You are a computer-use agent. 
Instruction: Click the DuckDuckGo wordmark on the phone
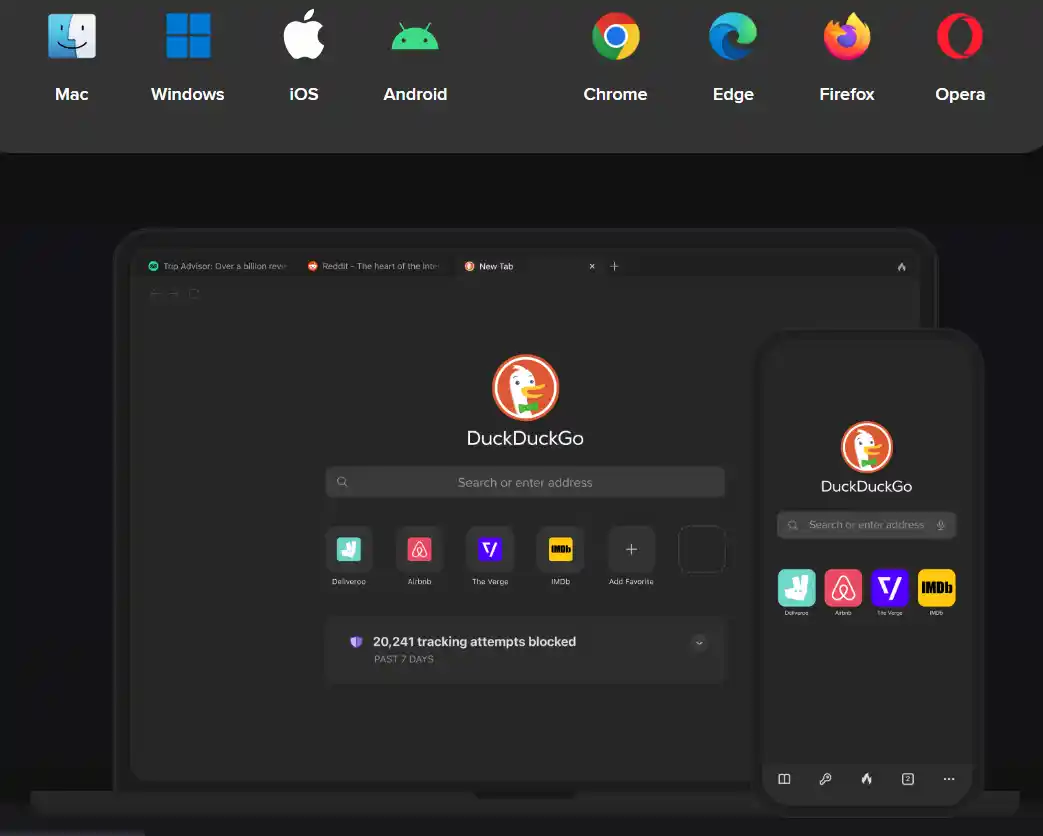click(x=866, y=486)
